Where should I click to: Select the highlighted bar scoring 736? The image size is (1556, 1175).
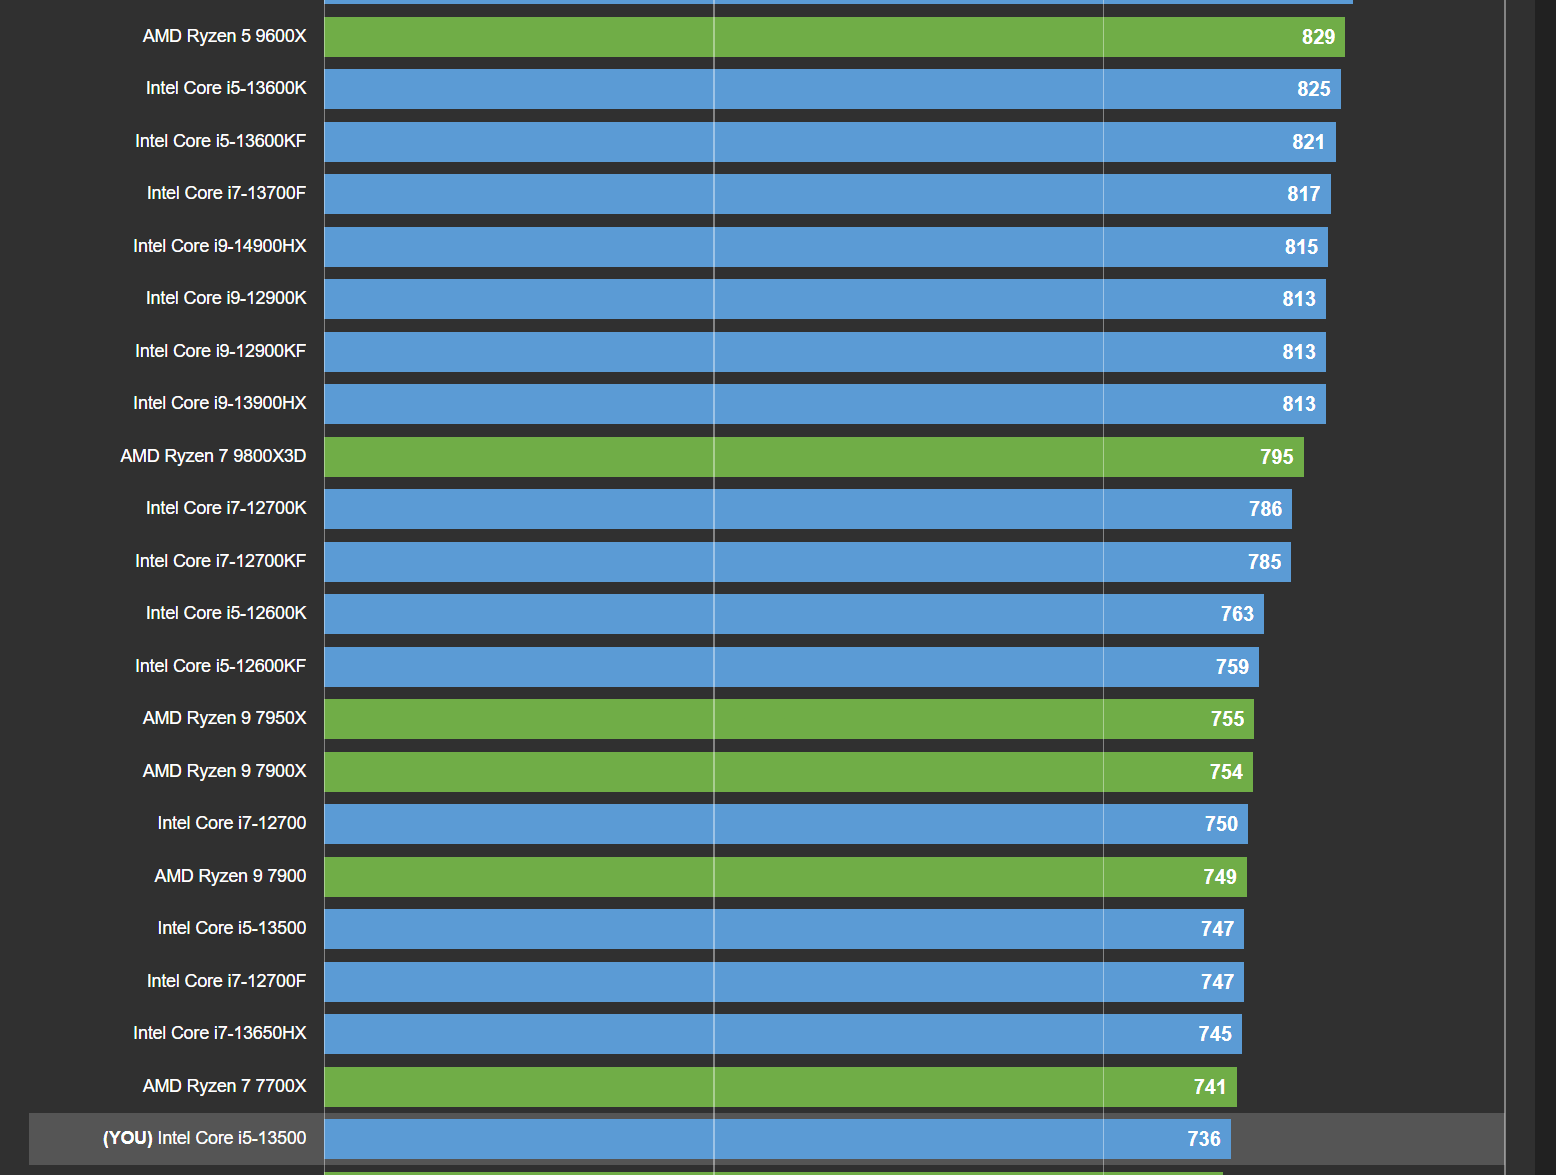click(777, 1139)
